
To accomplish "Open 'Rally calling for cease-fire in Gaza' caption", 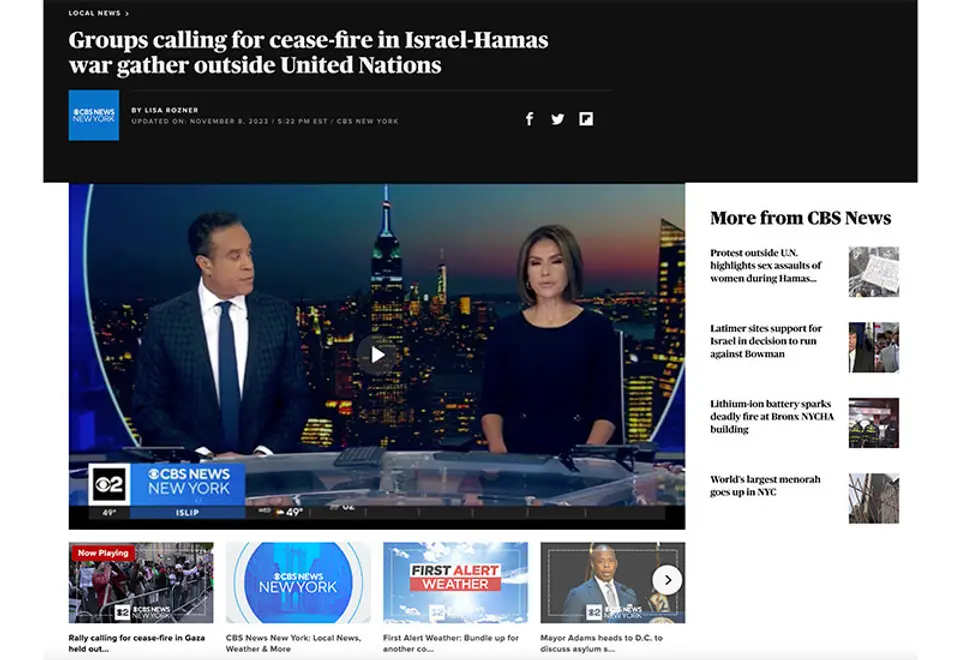I will point(137,643).
